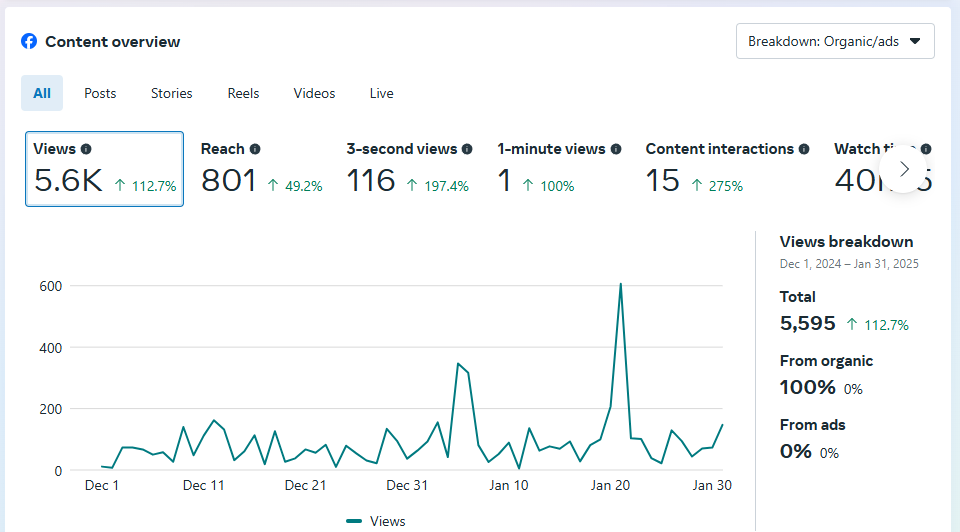Select the Videos tab
This screenshot has width=960, height=532.
(x=314, y=93)
